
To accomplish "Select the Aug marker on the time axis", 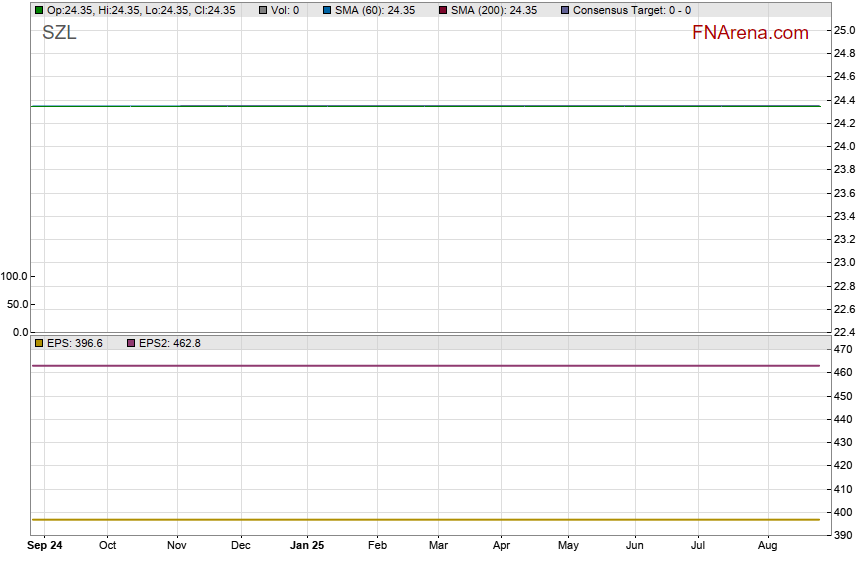I will tap(767, 546).
